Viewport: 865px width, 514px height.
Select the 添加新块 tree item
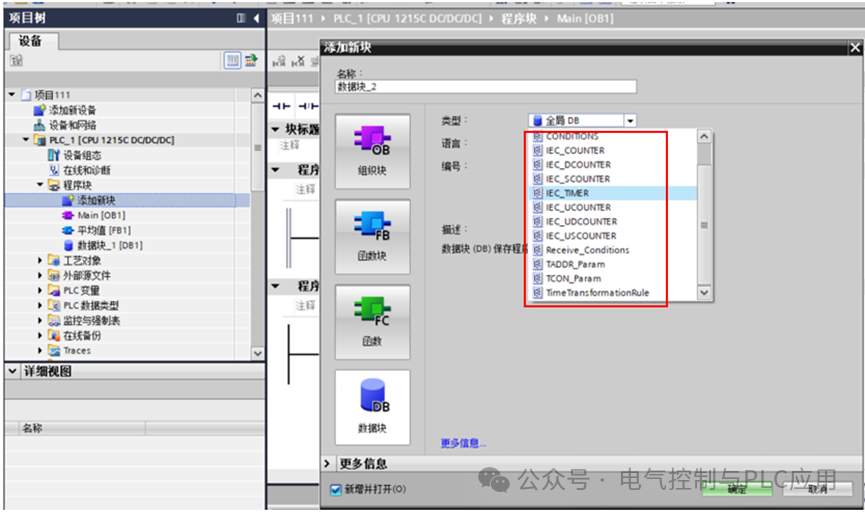127,200
